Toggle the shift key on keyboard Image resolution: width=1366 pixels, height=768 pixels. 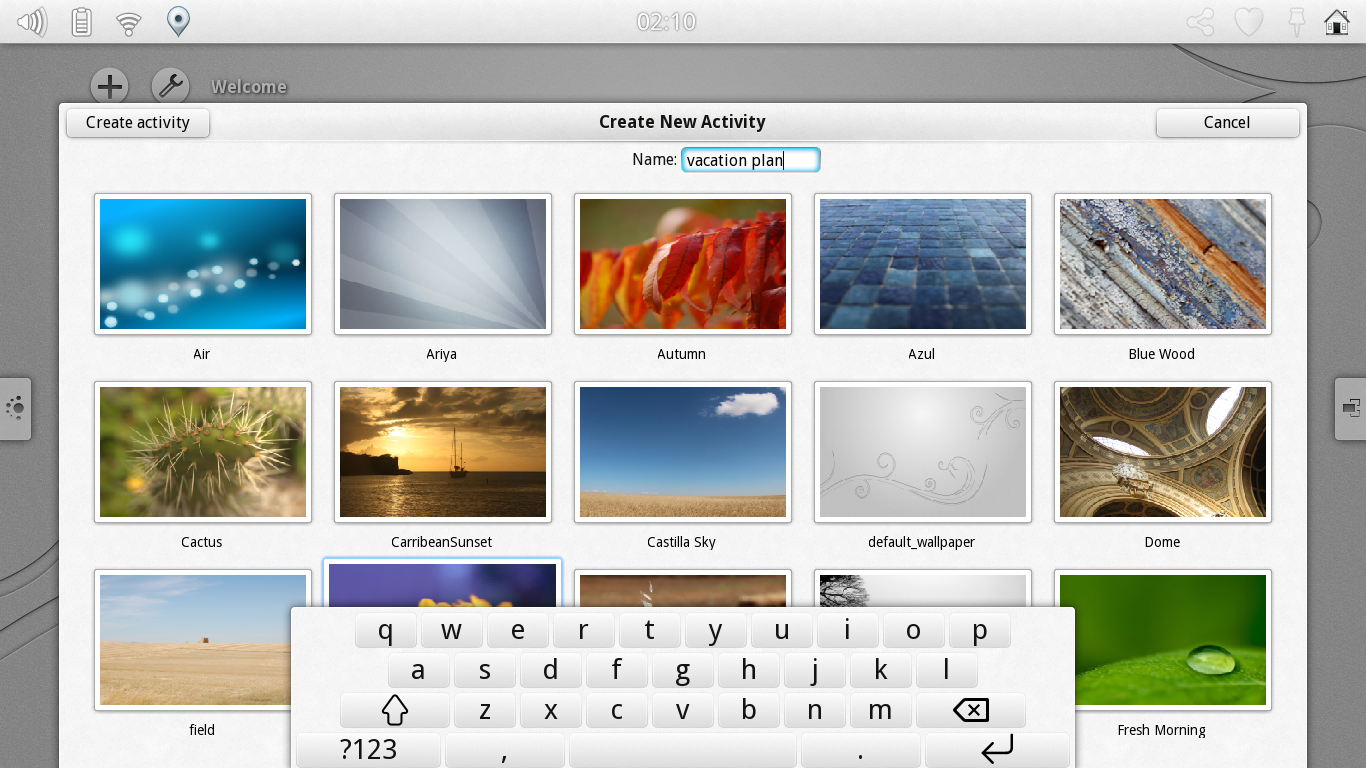tap(395, 711)
